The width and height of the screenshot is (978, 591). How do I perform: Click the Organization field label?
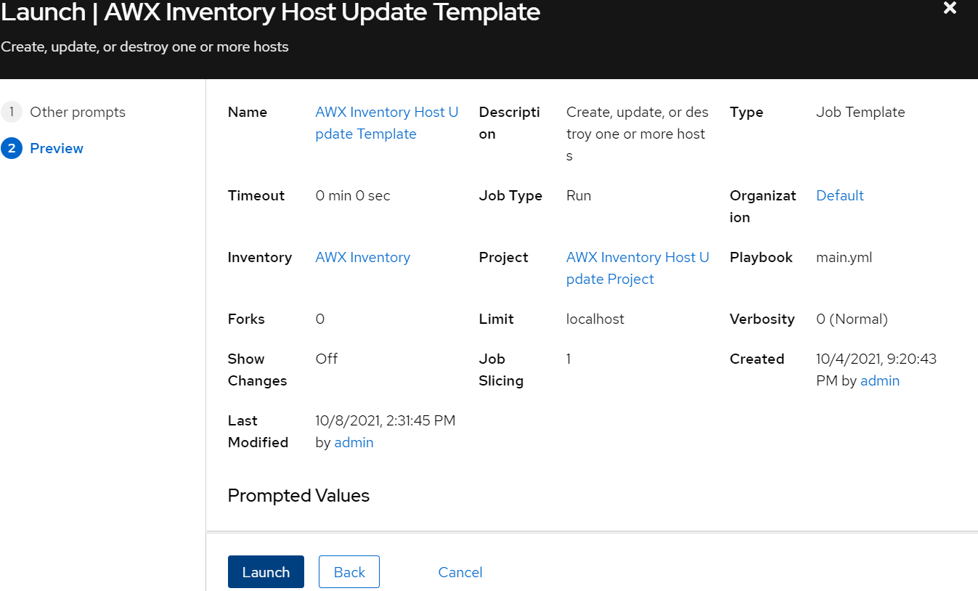(763, 206)
